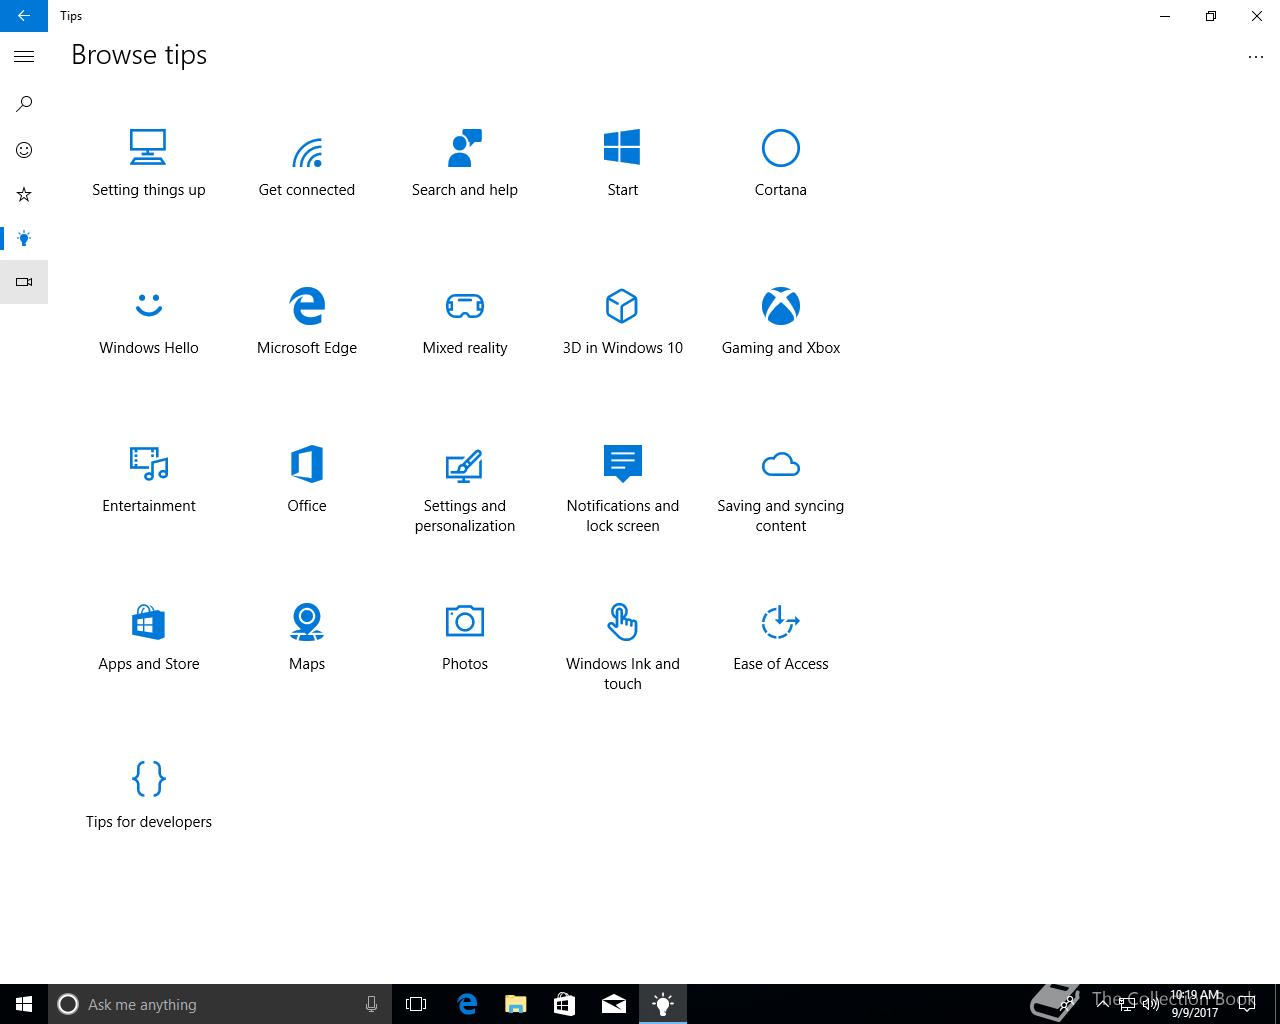Open the Microsoft Edge tips
The width and height of the screenshot is (1280, 1024).
306,321
